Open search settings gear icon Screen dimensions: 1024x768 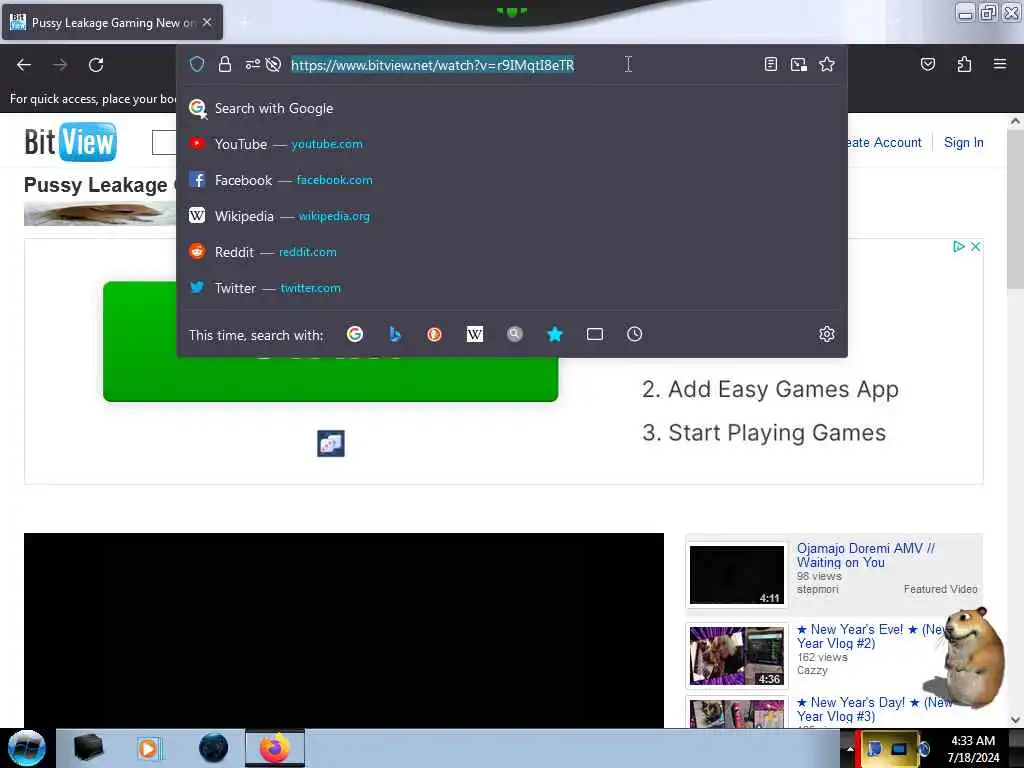(827, 334)
